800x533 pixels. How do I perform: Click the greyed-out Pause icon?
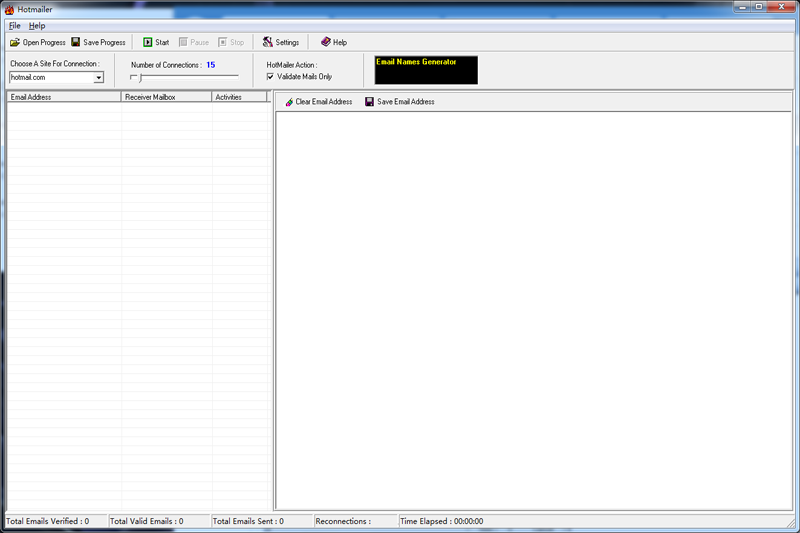(183, 42)
